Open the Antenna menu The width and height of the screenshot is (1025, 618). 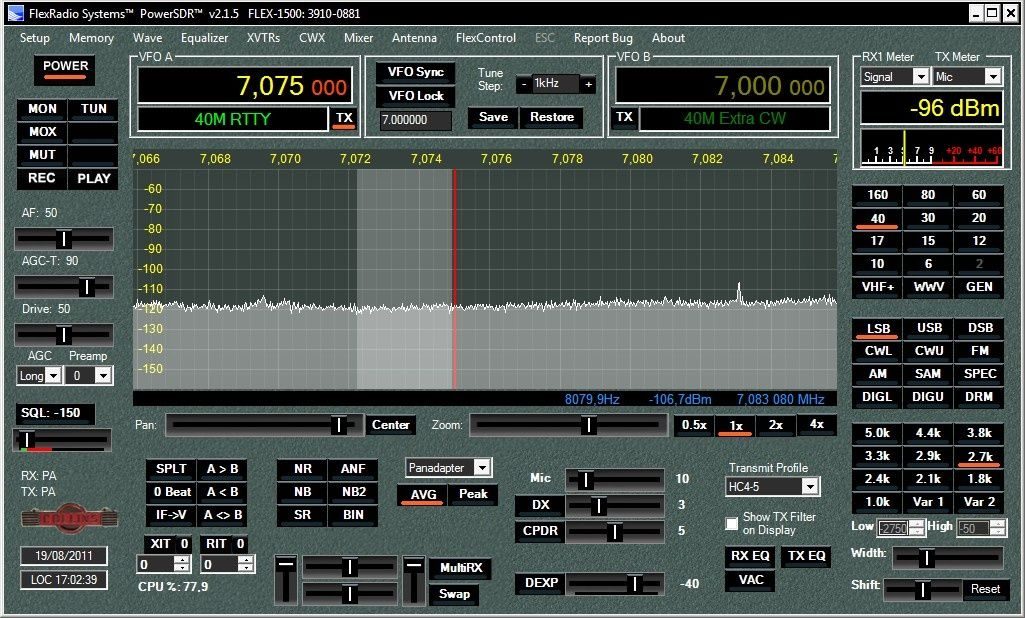point(414,38)
